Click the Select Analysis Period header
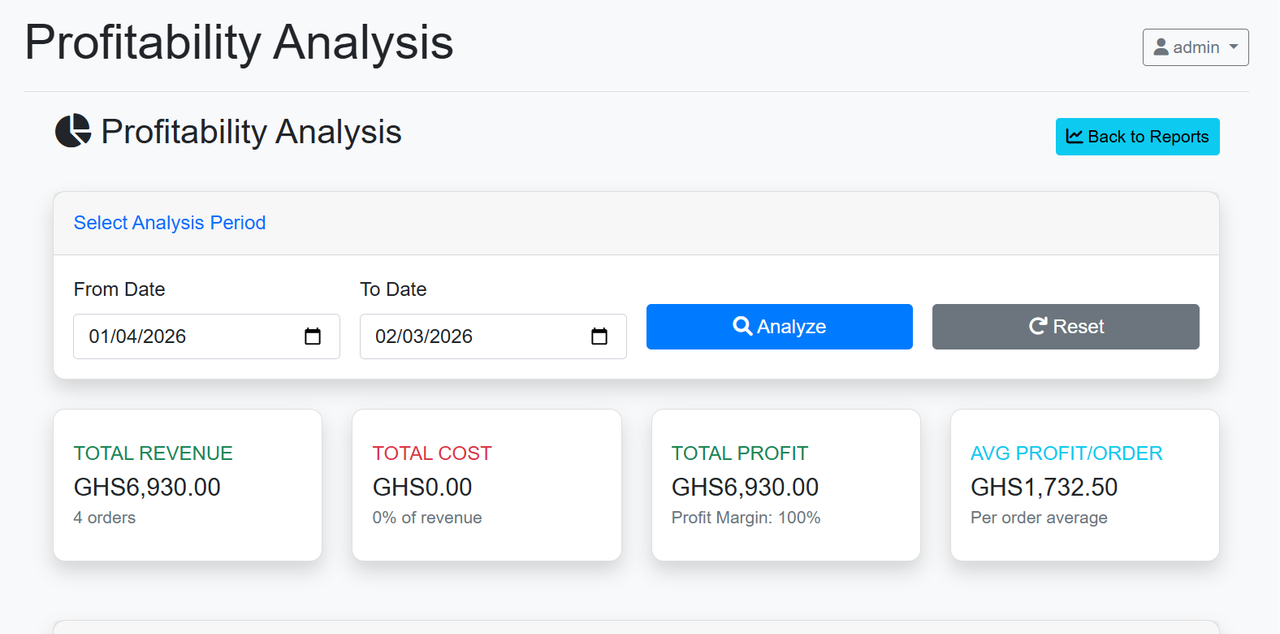 pyautogui.click(x=170, y=223)
